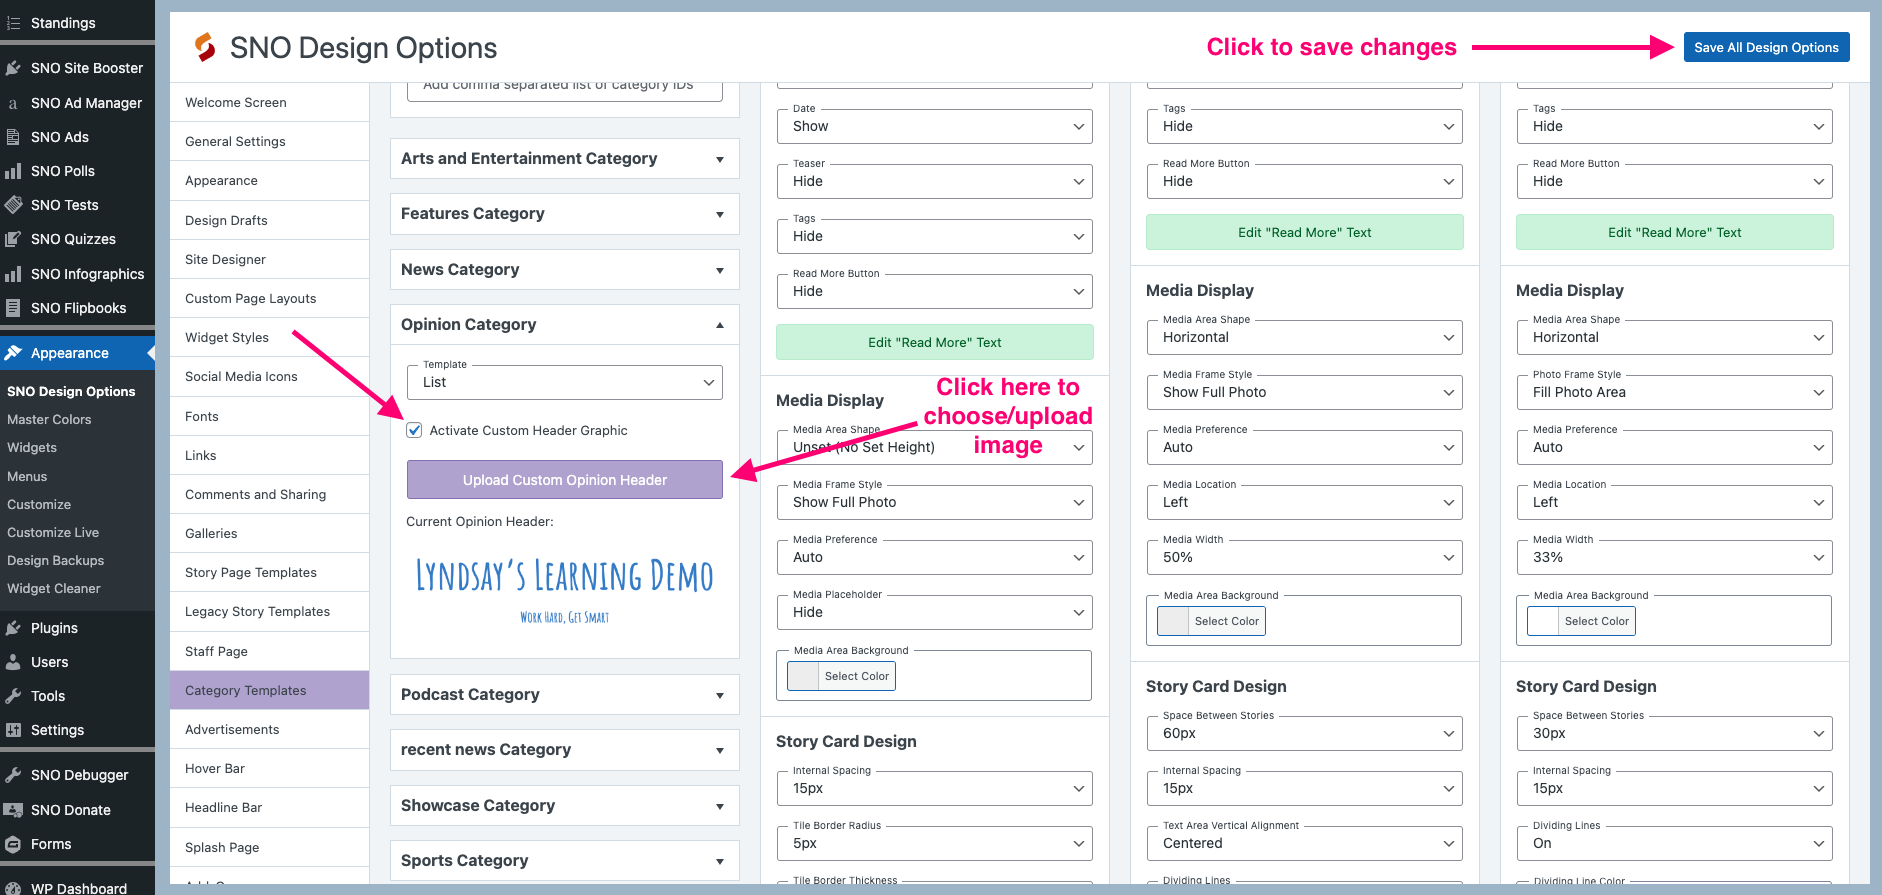
Task: Open the Tile Border Radius dropdown
Action: point(934,843)
